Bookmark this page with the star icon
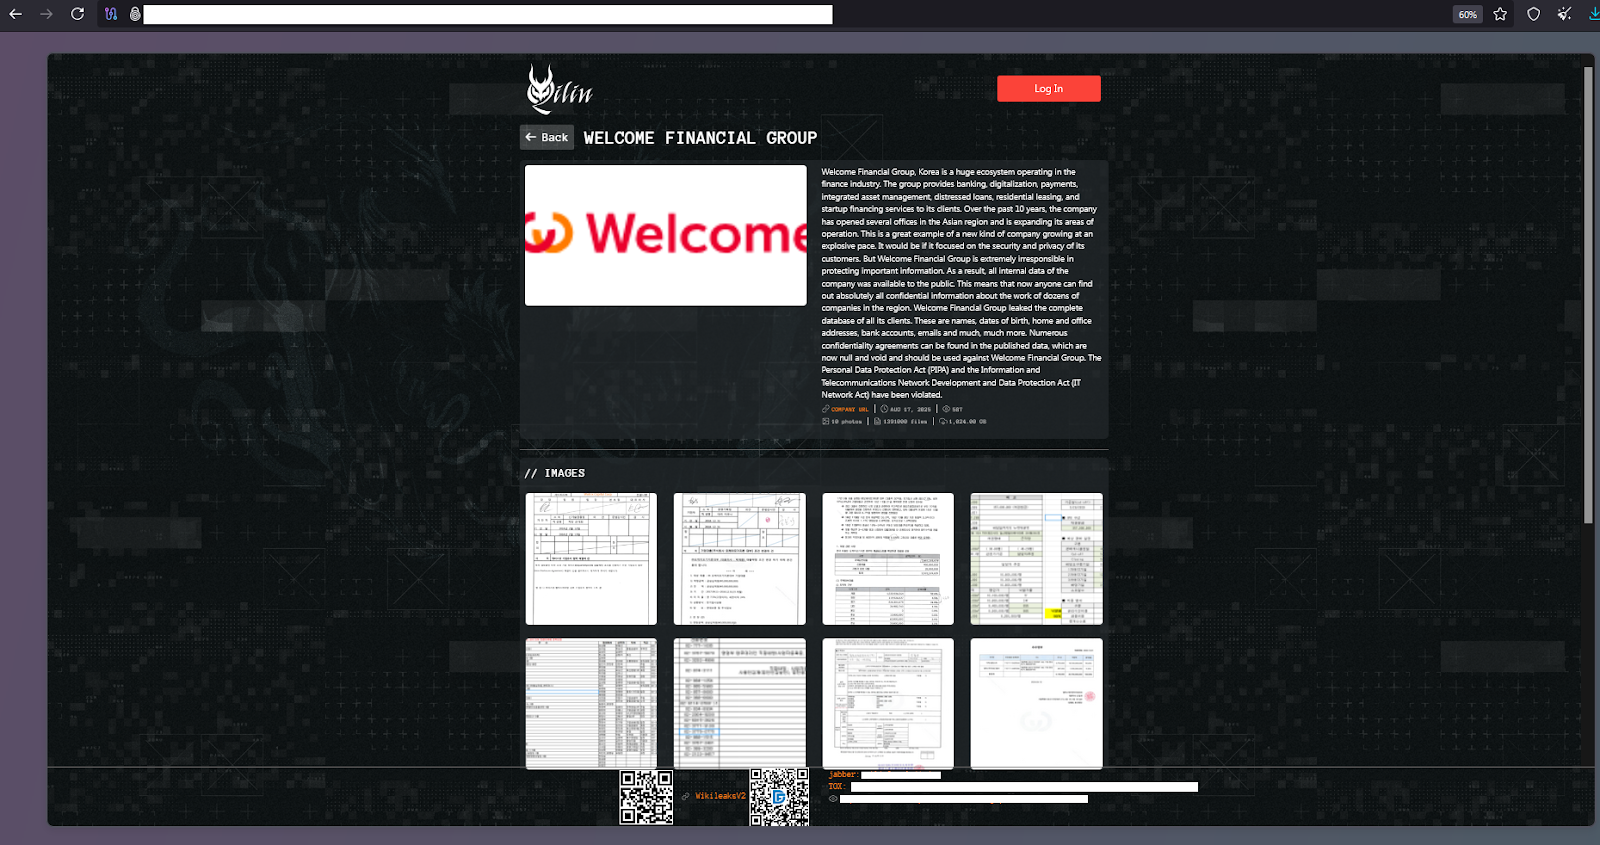 (1500, 14)
